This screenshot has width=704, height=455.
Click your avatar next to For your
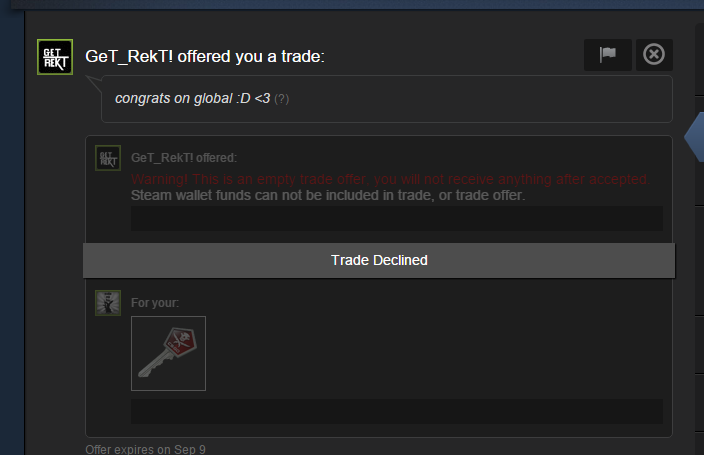click(108, 303)
